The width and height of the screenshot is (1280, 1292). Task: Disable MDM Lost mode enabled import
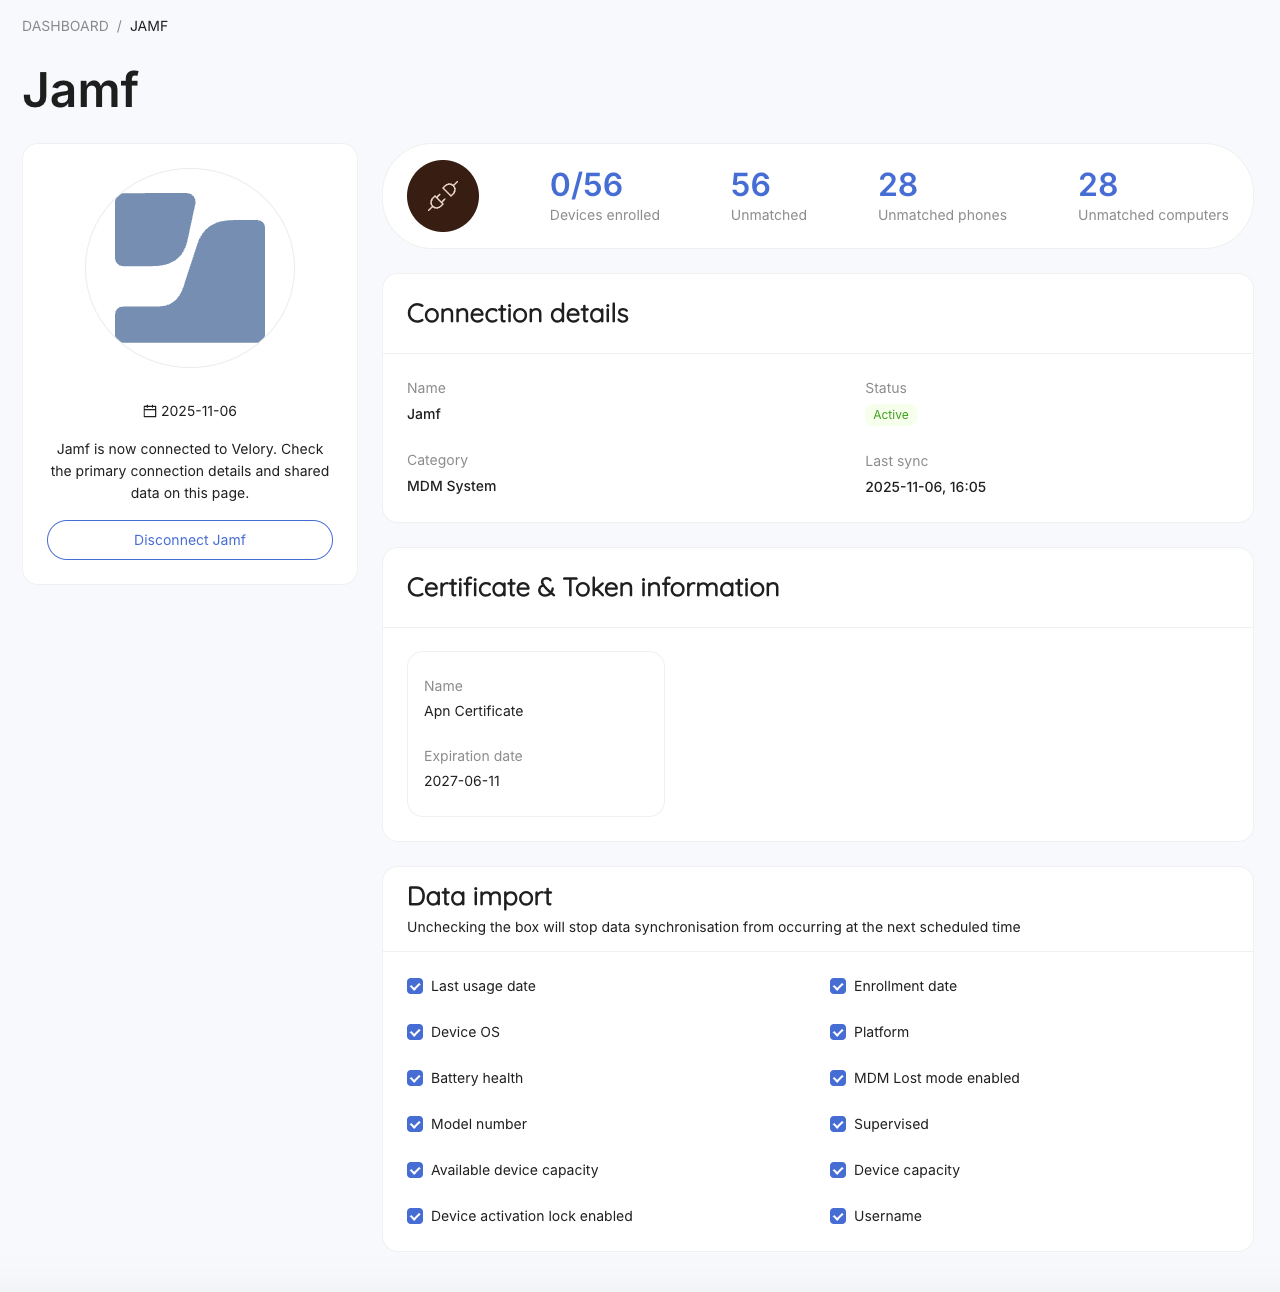(x=838, y=1078)
